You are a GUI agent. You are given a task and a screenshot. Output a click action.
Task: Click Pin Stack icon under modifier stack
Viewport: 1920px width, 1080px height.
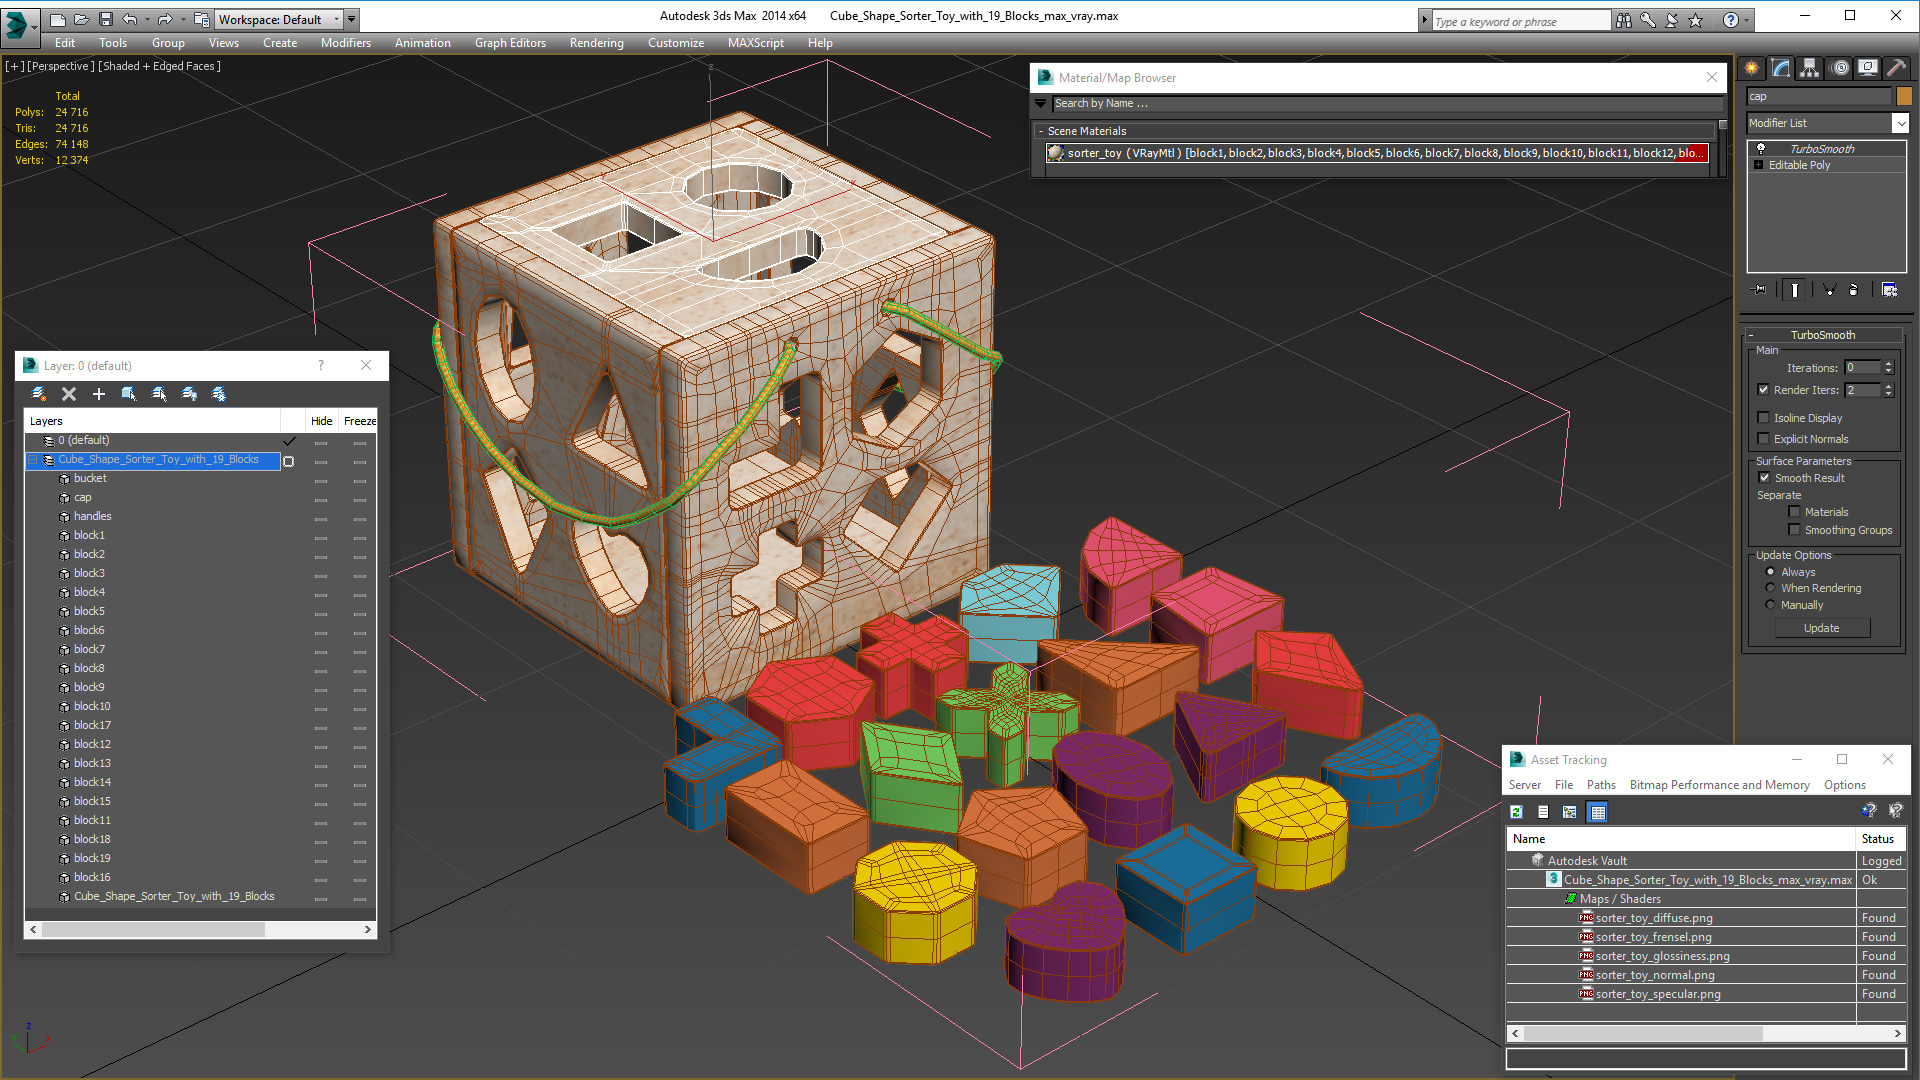click(x=1760, y=290)
